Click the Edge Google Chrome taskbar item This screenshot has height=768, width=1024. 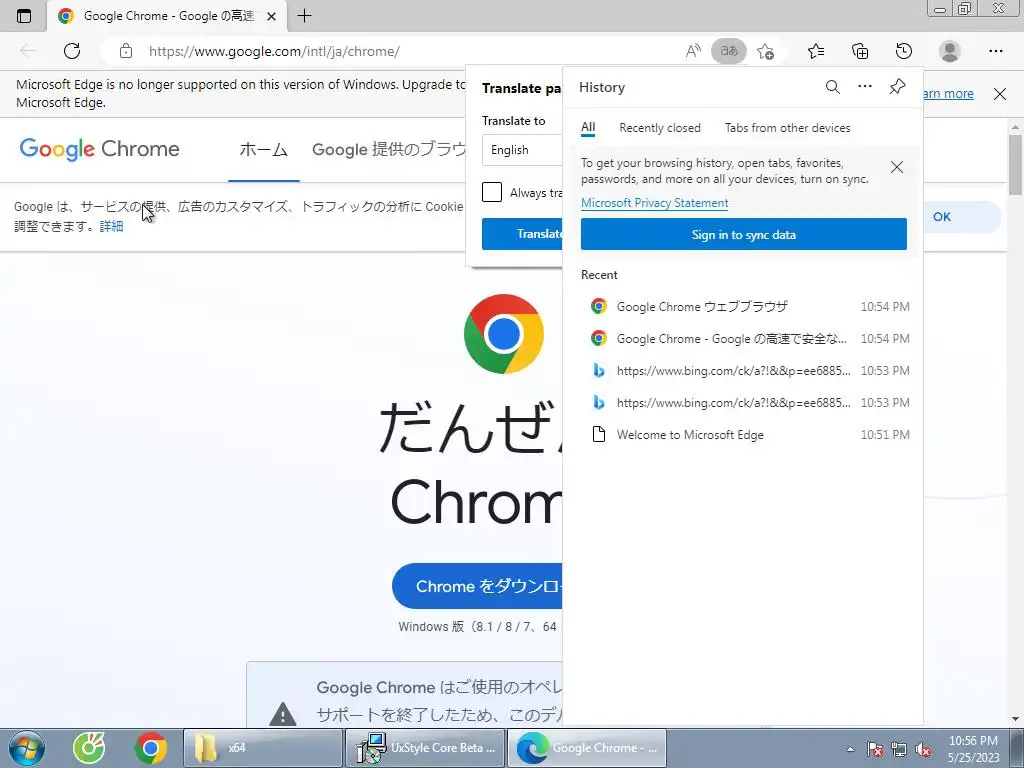tap(587, 748)
